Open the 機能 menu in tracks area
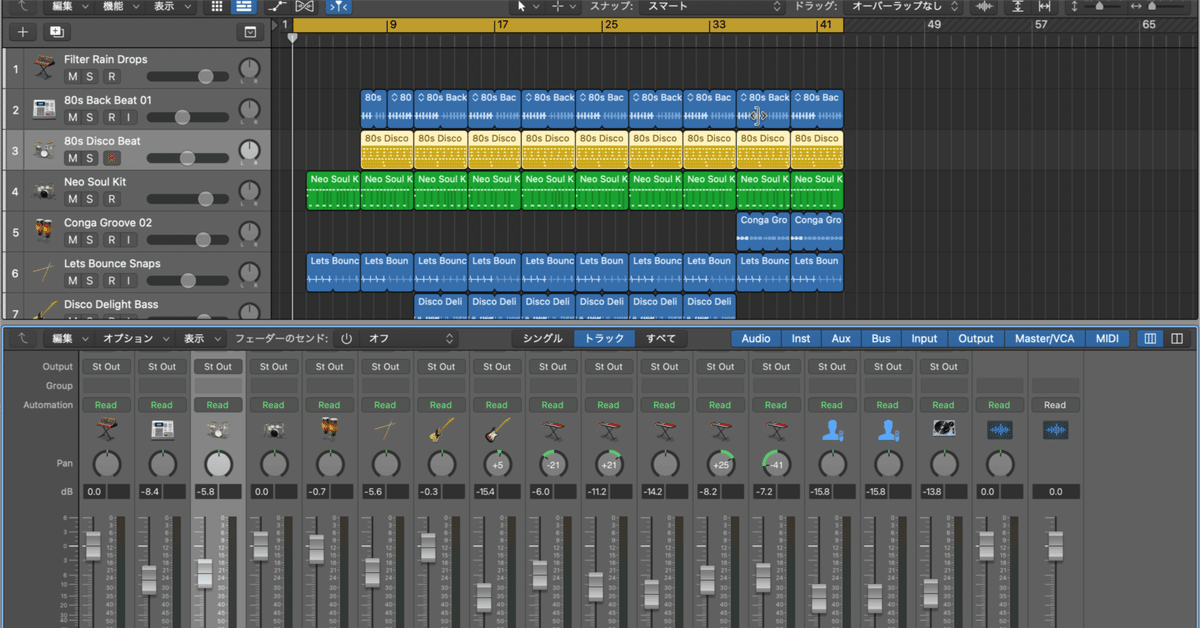1200x628 pixels. click(x=122, y=7)
